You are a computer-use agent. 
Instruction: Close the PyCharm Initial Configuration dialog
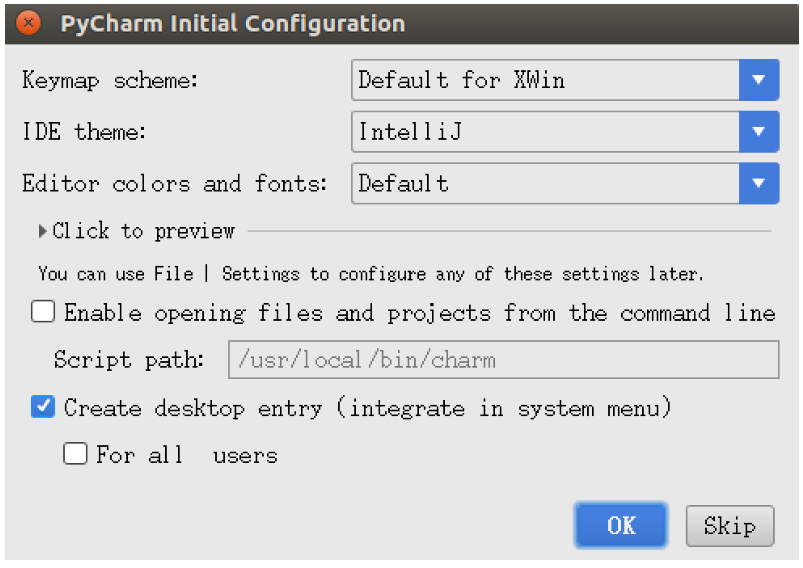28,23
